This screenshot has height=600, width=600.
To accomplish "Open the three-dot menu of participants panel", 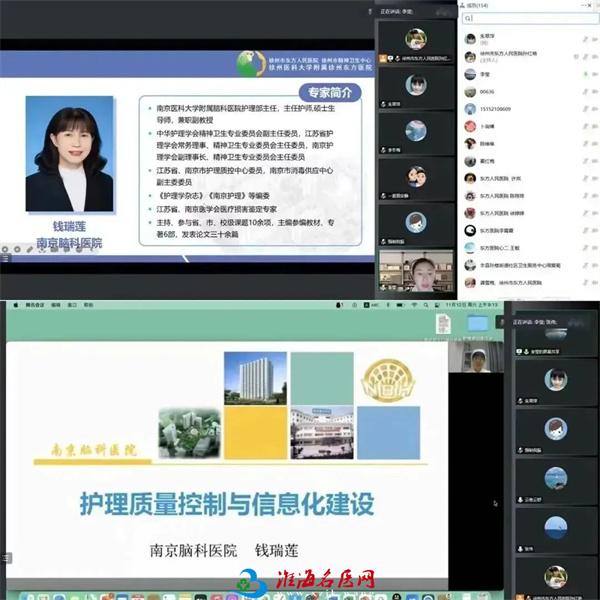I will [x=585, y=5].
